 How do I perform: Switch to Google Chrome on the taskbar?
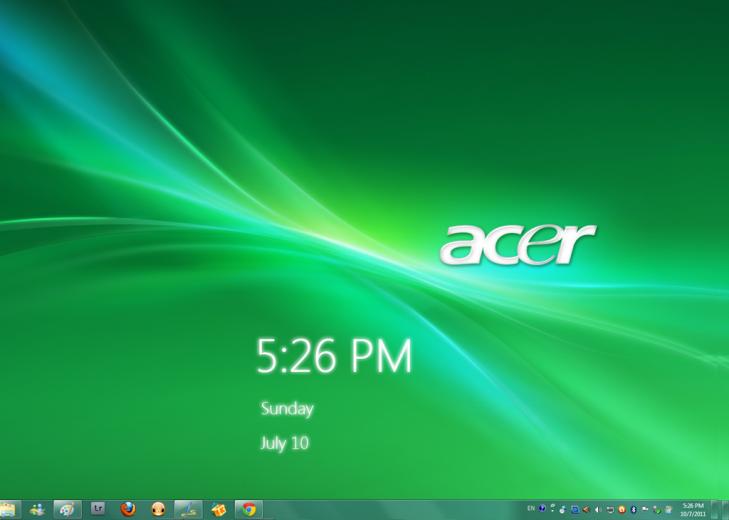pyautogui.click(x=249, y=510)
